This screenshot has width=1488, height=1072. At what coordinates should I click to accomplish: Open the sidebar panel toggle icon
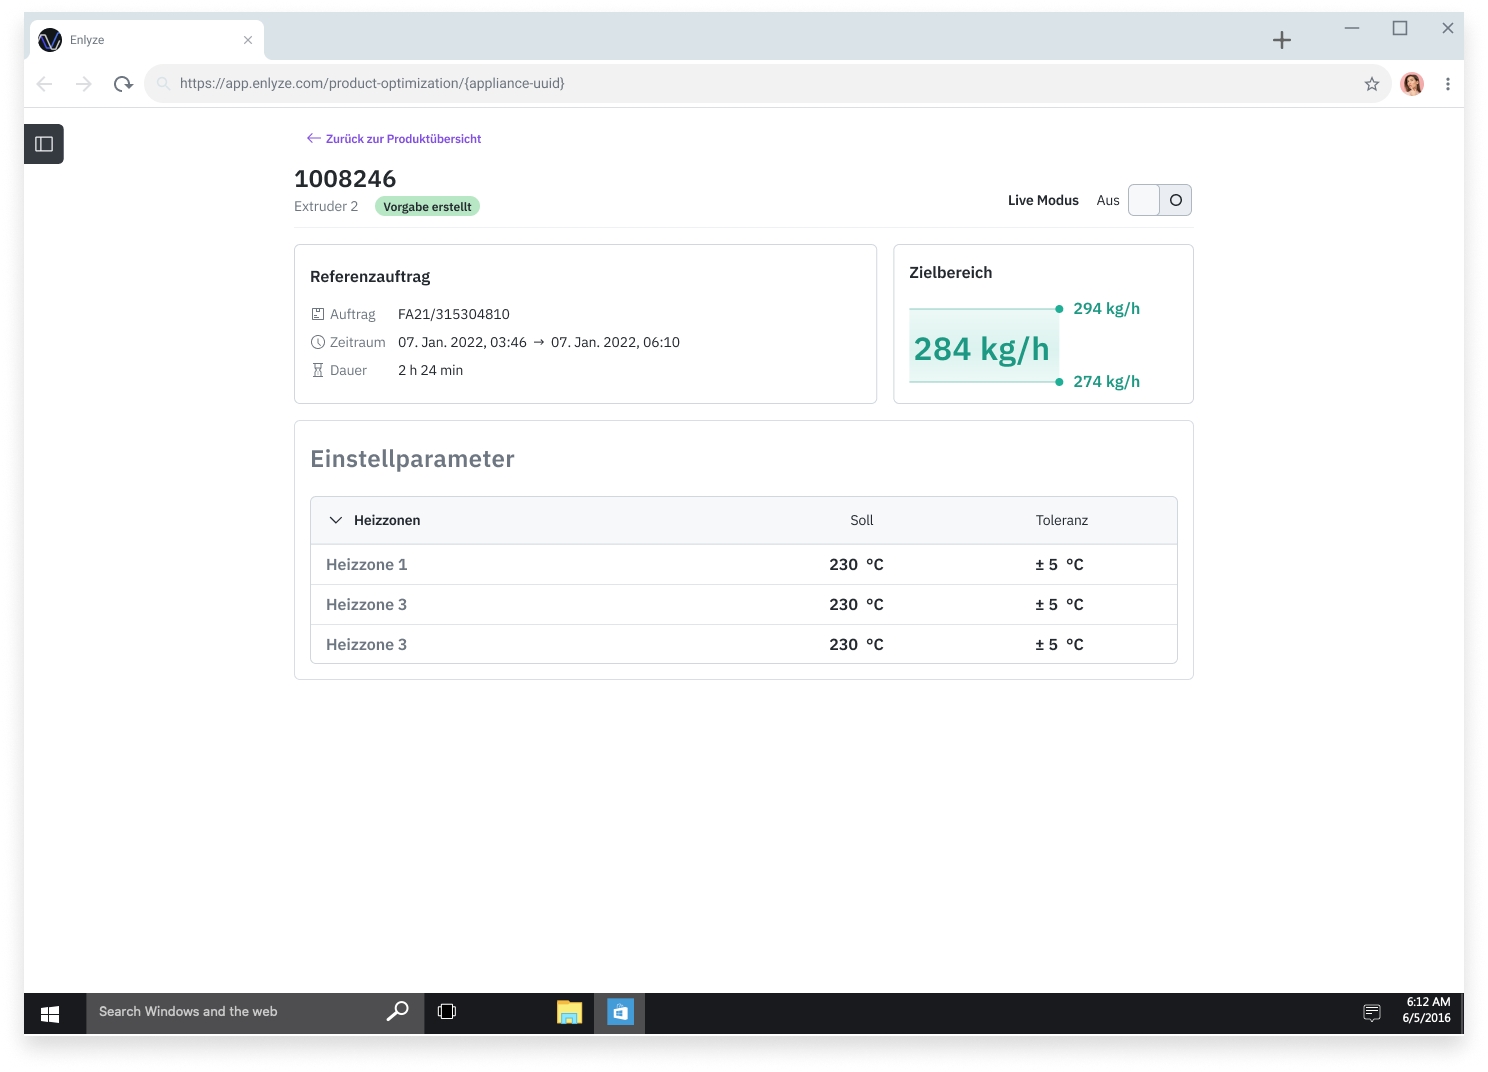coord(44,144)
